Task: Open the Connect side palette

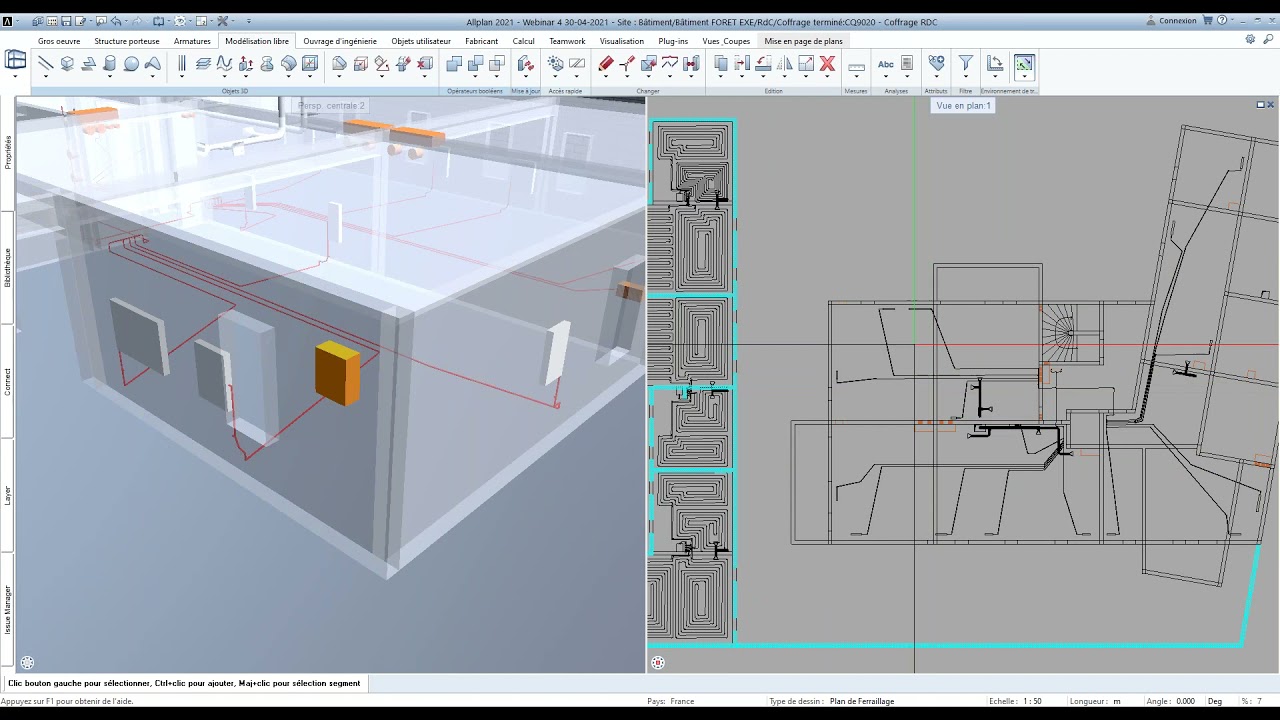Action: pyautogui.click(x=8, y=381)
